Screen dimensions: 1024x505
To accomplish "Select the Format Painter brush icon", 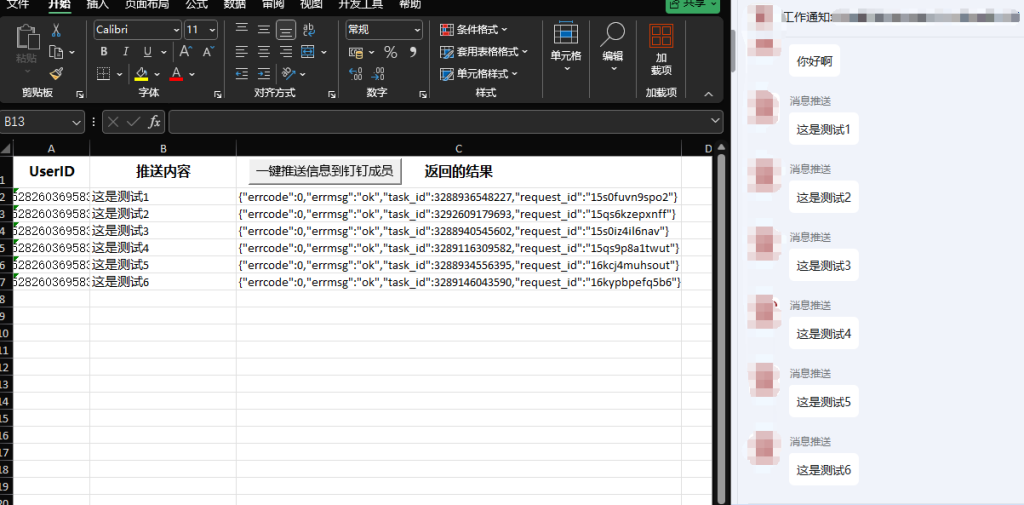I will pos(56,73).
